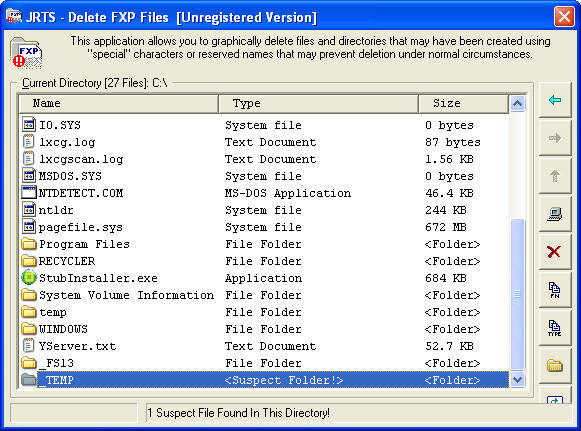Click the vertical scrollbar thumb
Image resolution: width=581 pixels, height=431 pixels.
[x=517, y=294]
